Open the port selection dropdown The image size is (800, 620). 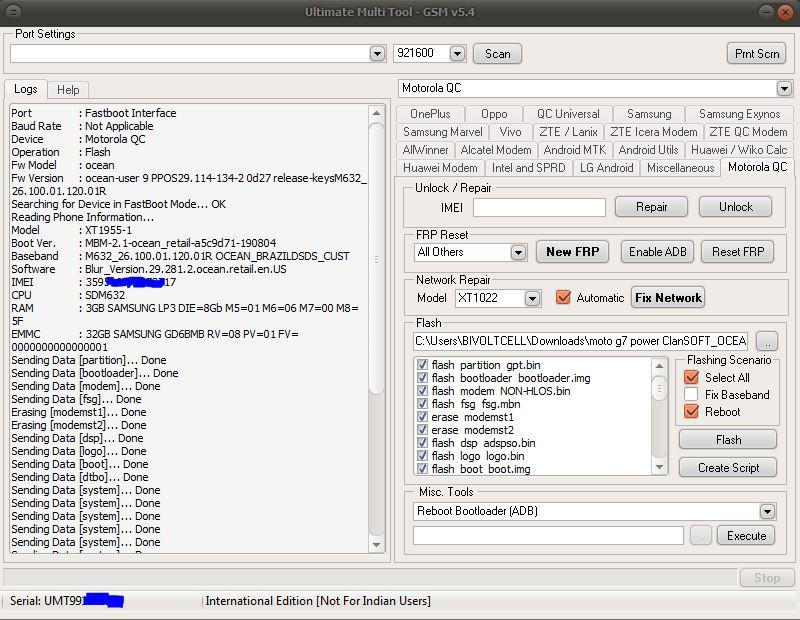(x=377, y=54)
